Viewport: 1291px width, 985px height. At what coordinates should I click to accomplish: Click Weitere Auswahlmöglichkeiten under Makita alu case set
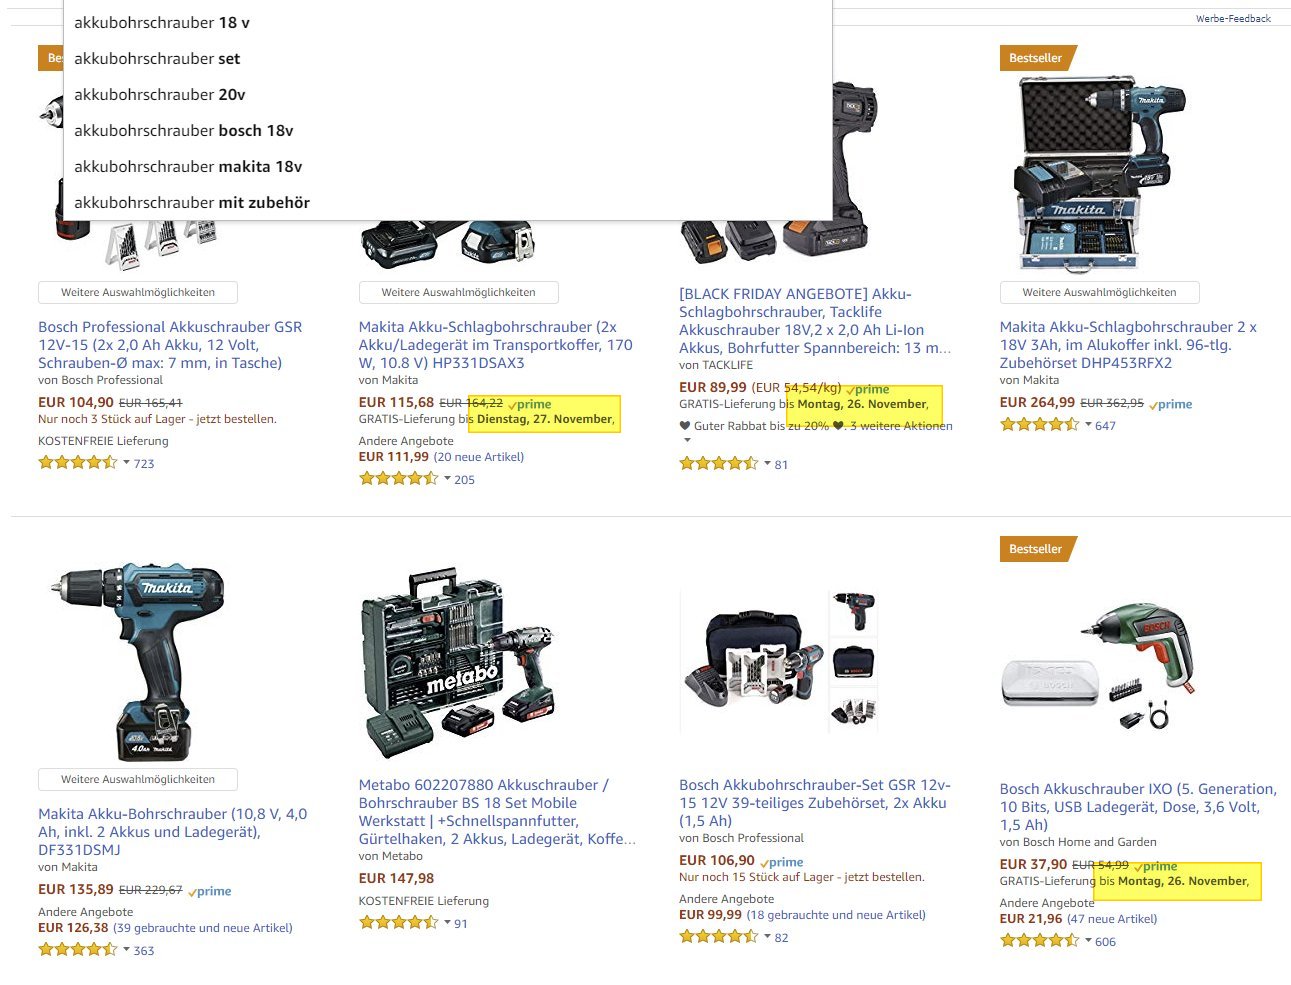[1099, 292]
